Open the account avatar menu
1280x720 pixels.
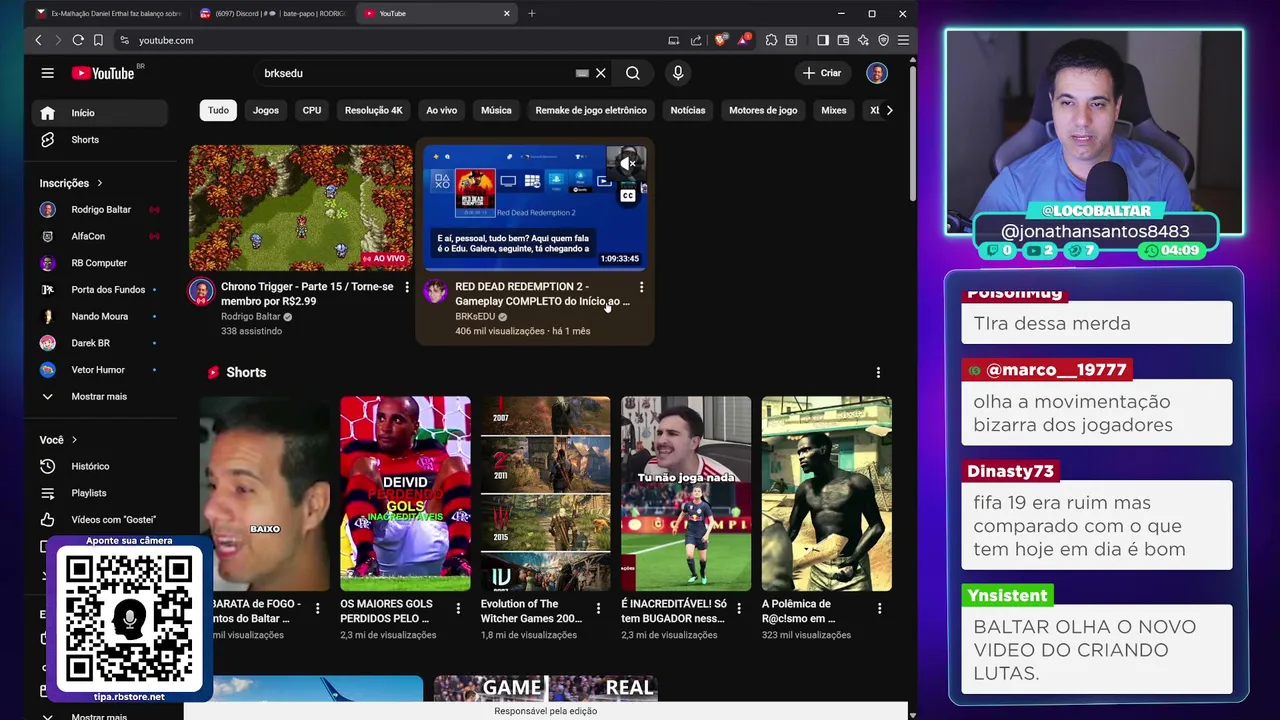click(877, 73)
